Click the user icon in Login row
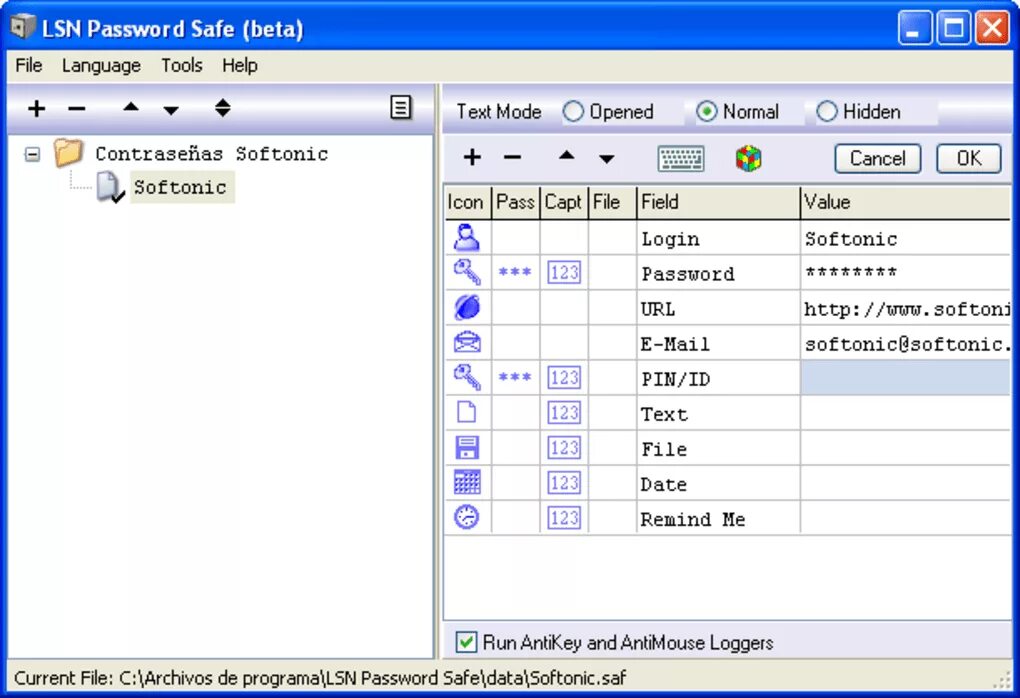Screen dimensions: 1020x698 tap(467, 237)
